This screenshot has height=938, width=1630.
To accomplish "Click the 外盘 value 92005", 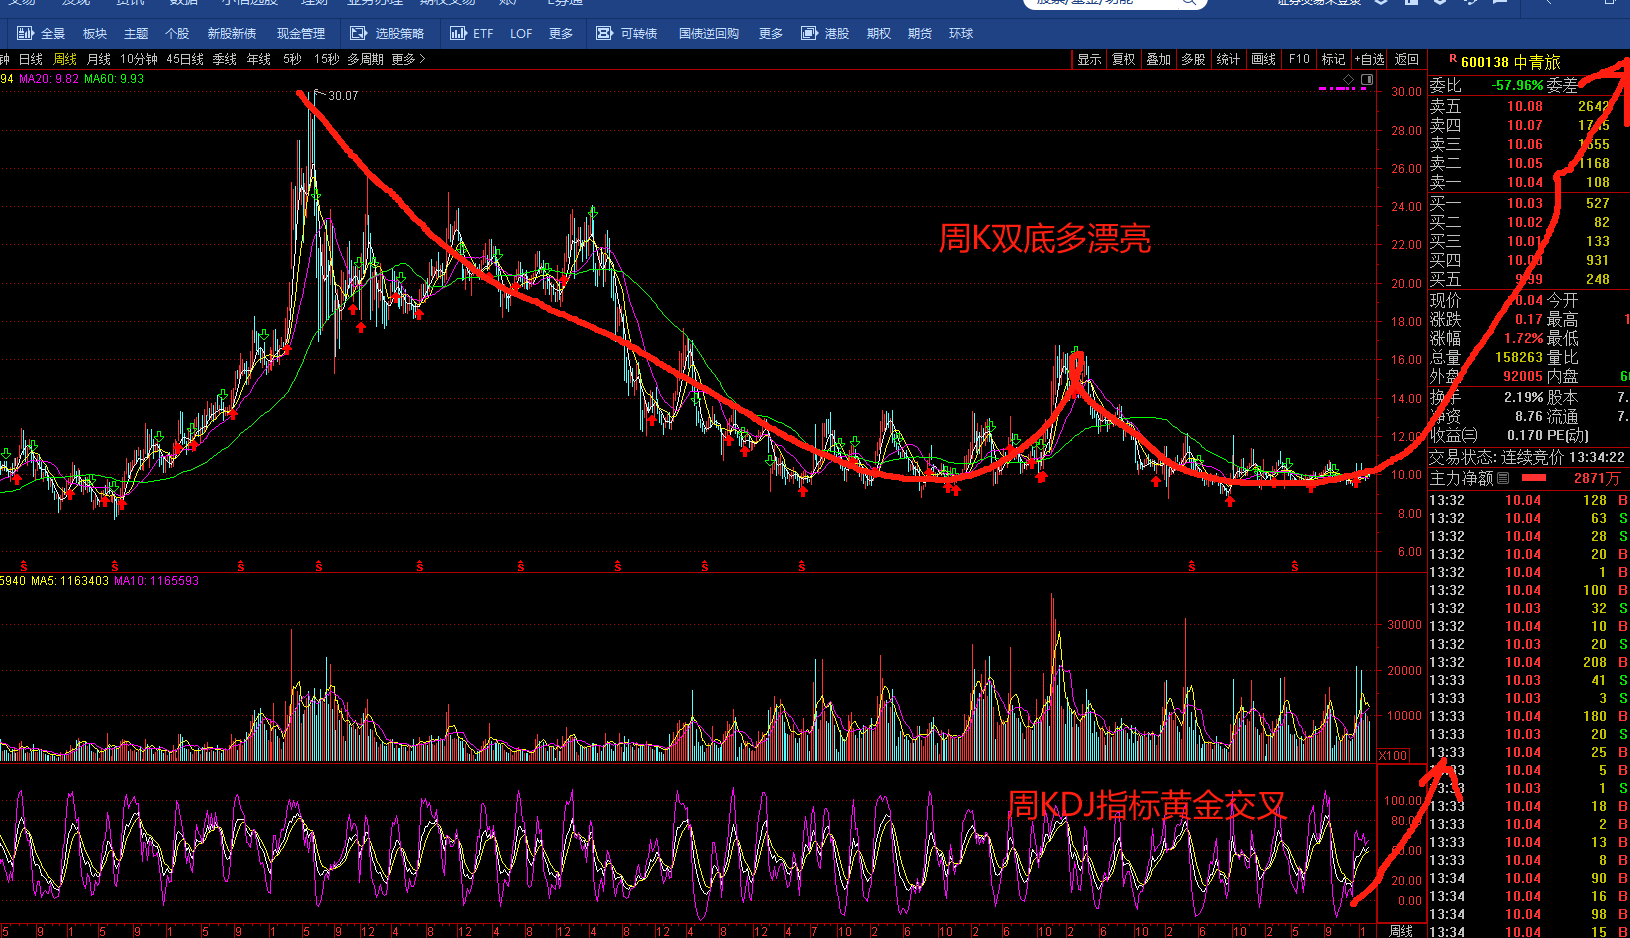I will tap(1523, 376).
